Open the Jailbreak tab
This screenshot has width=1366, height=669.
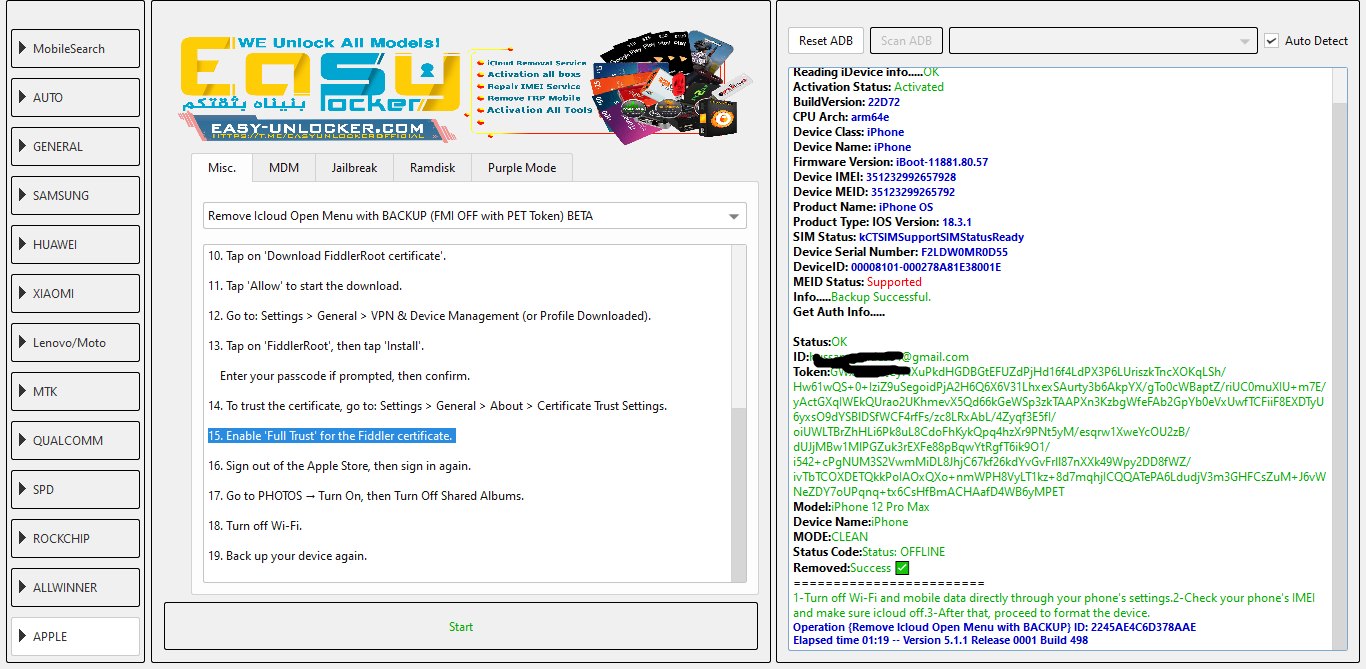coord(355,168)
